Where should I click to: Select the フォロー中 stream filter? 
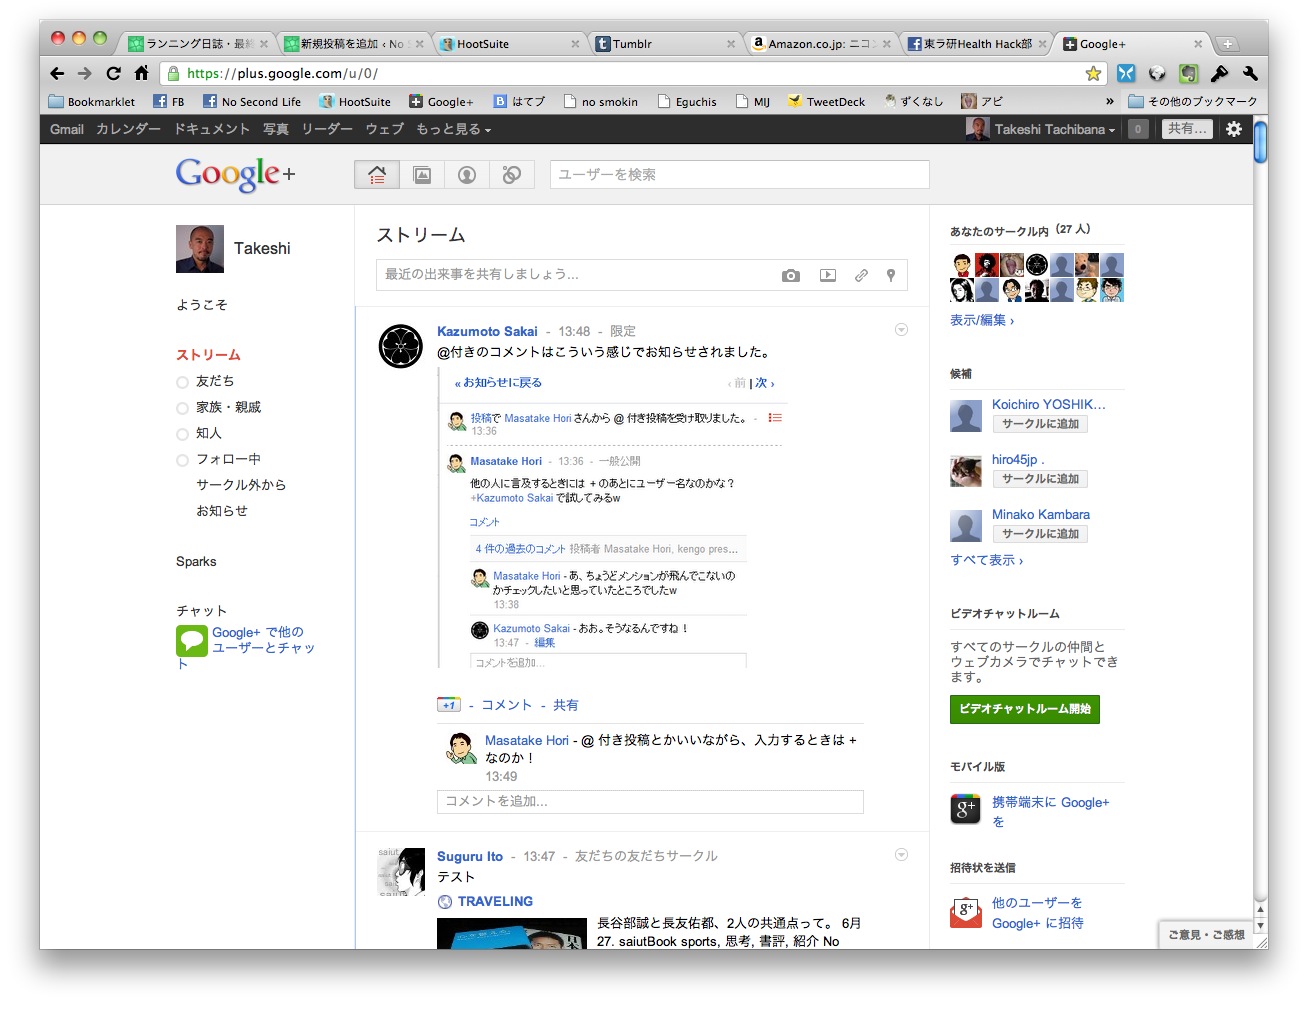[228, 459]
